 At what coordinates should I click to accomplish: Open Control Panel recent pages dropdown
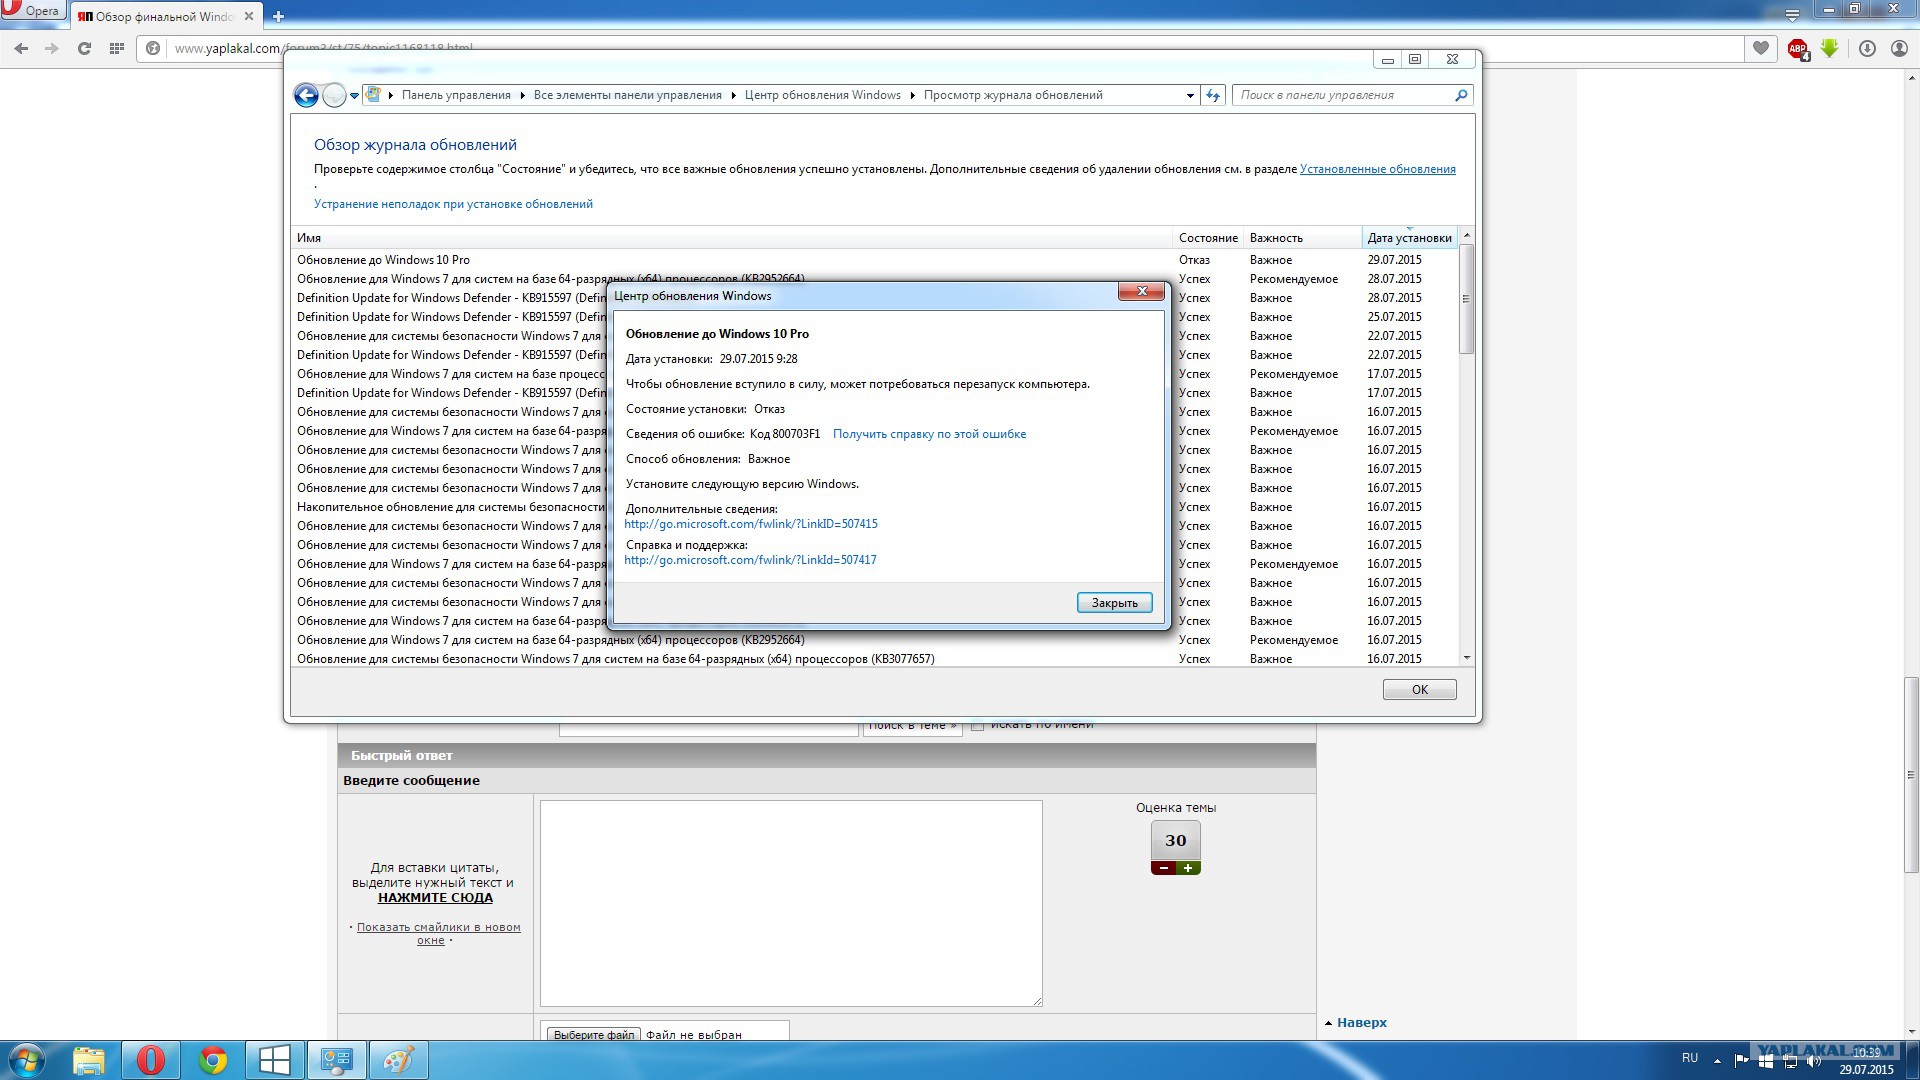[x=354, y=96]
